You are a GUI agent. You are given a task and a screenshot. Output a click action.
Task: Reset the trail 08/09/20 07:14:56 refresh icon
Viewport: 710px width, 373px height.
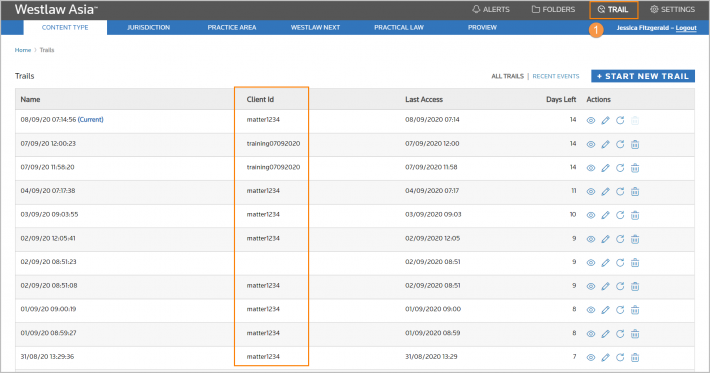click(620, 120)
